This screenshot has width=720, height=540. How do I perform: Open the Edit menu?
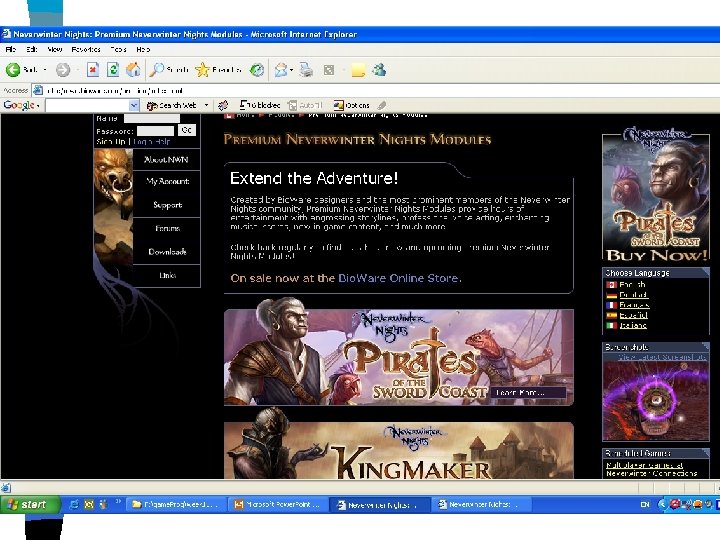[x=32, y=49]
